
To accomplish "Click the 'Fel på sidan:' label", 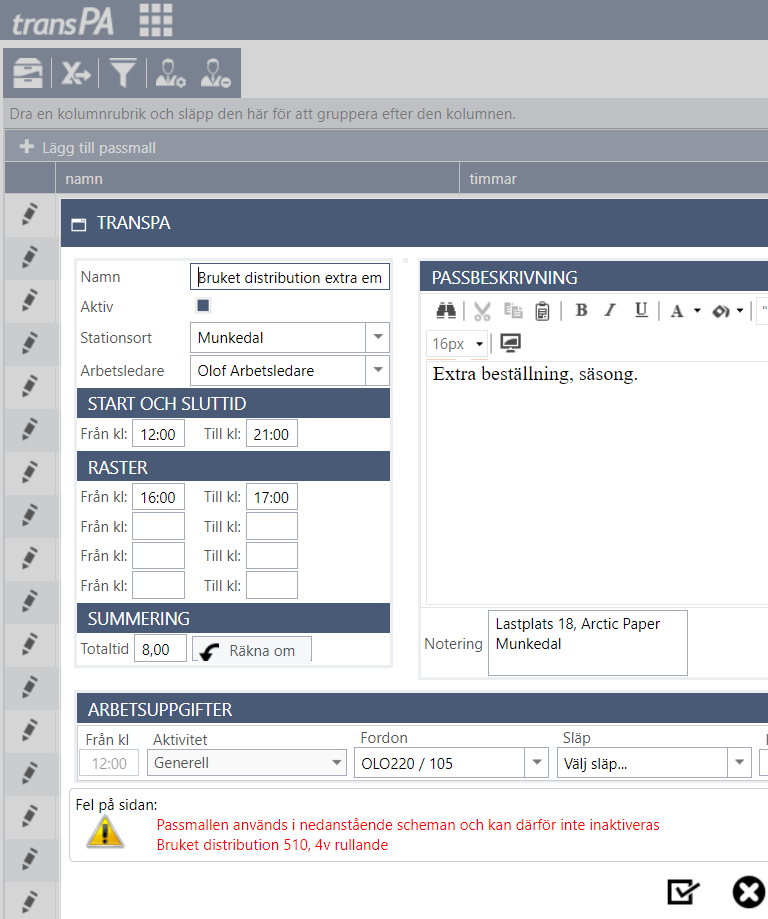I will click(116, 805).
